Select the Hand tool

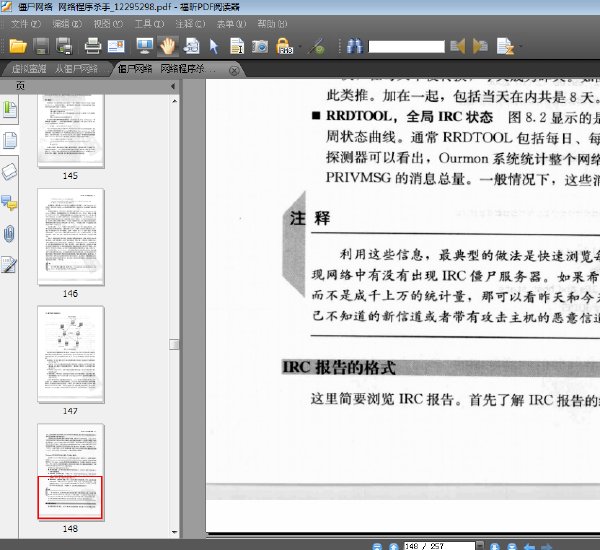(x=167, y=46)
